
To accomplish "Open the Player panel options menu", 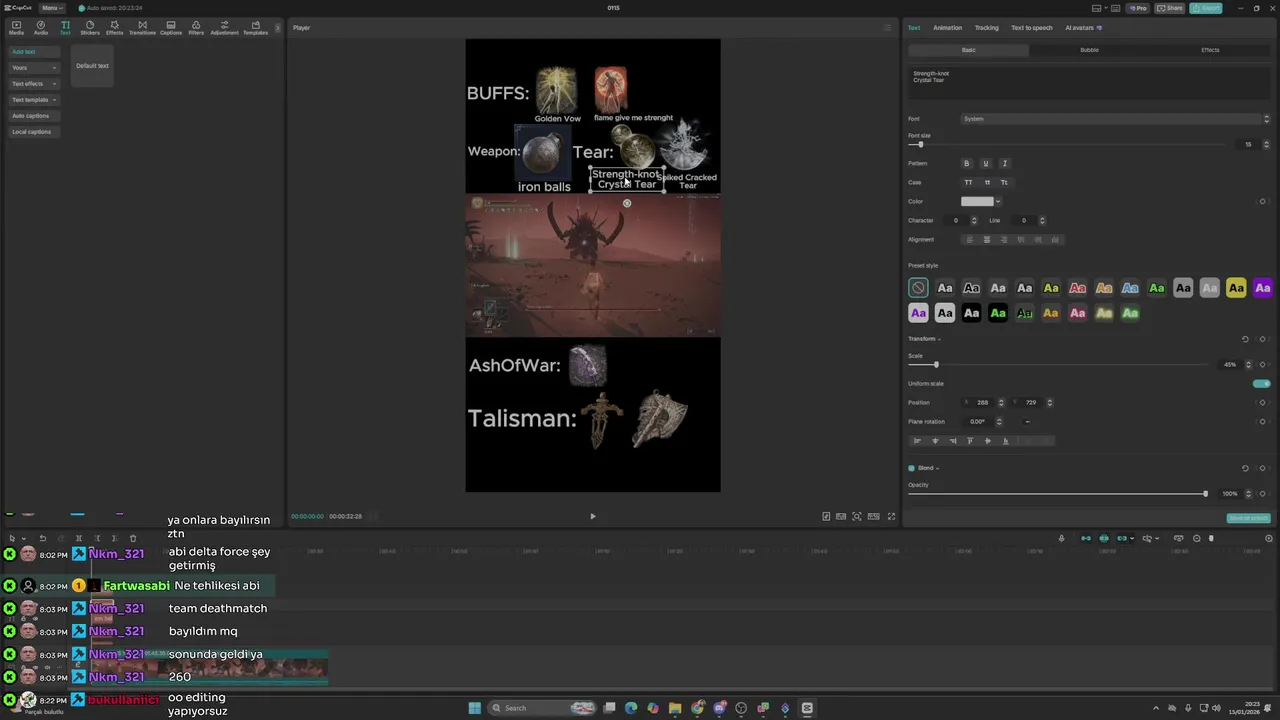I will click(x=887, y=28).
